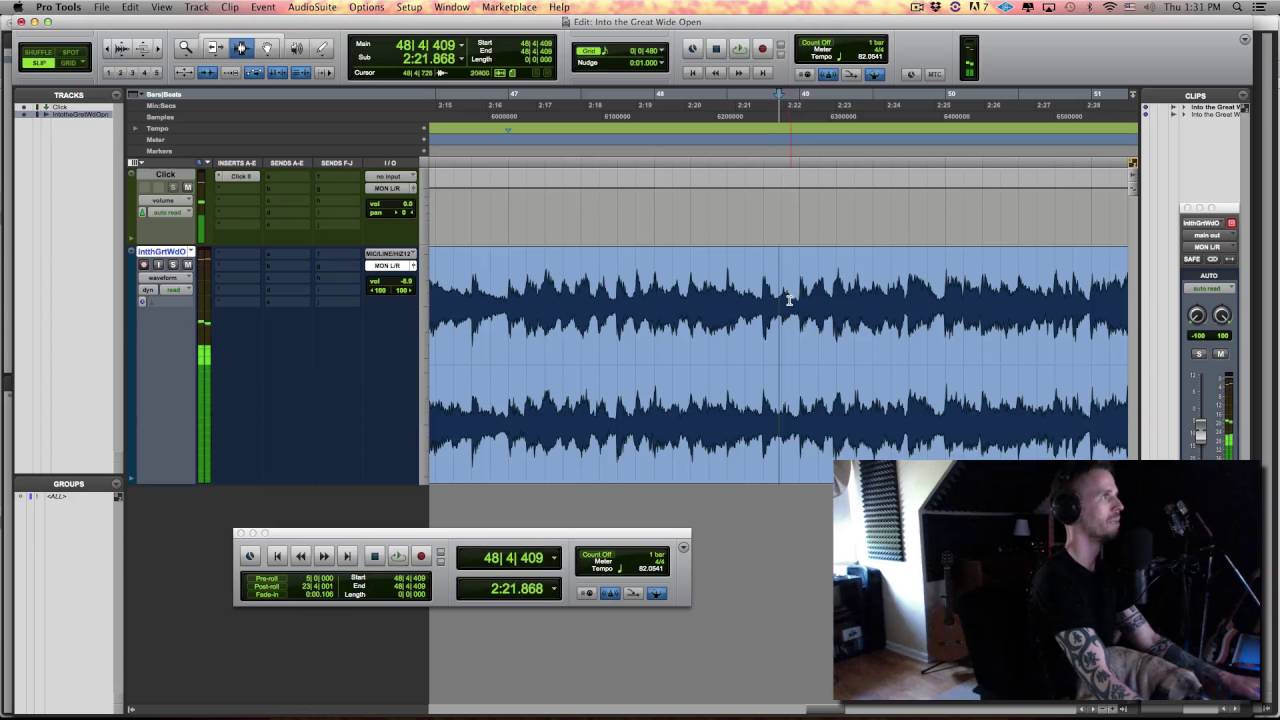
Task: Click Record button in top transport
Action: [x=762, y=48]
